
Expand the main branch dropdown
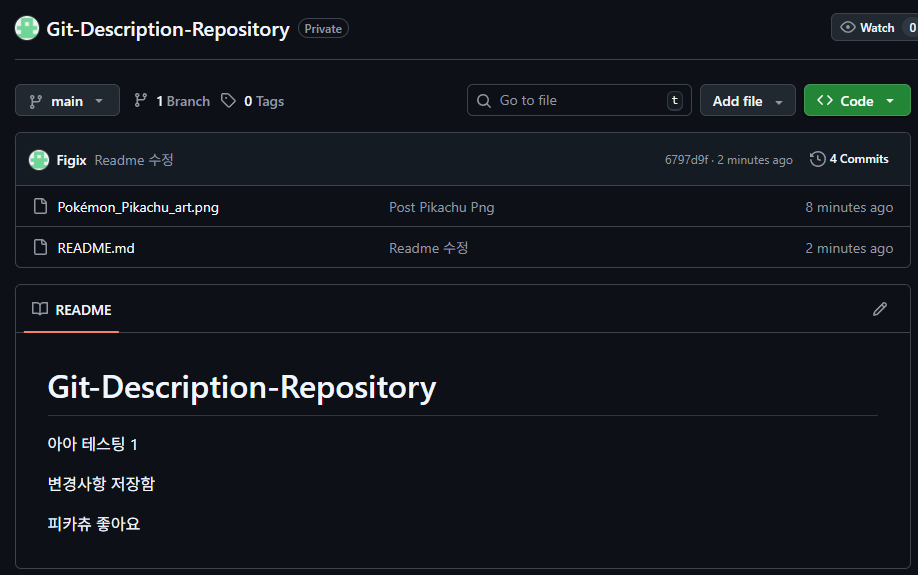(67, 100)
